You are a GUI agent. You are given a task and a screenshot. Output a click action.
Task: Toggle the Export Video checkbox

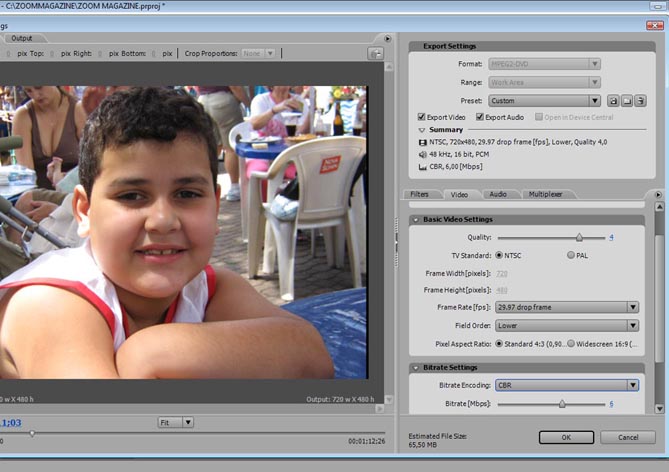421,117
